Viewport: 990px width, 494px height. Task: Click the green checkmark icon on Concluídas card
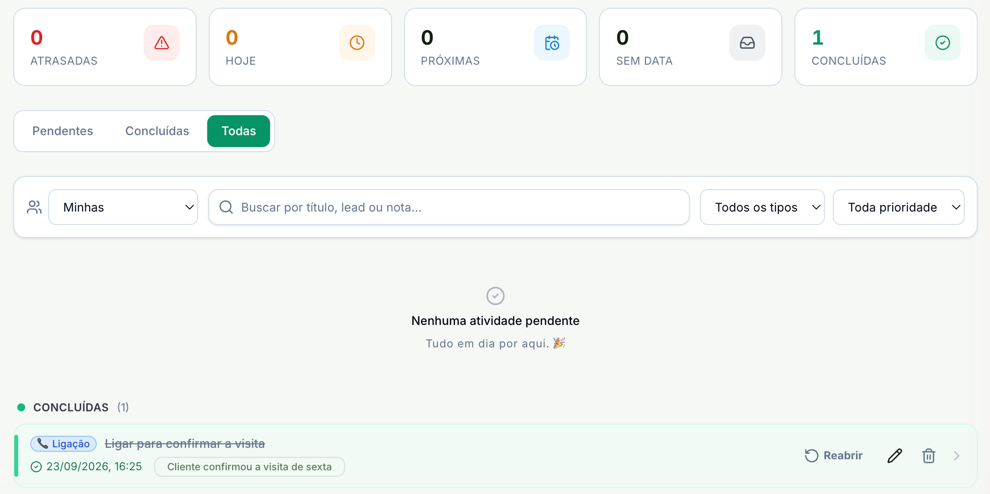pyautogui.click(x=943, y=43)
